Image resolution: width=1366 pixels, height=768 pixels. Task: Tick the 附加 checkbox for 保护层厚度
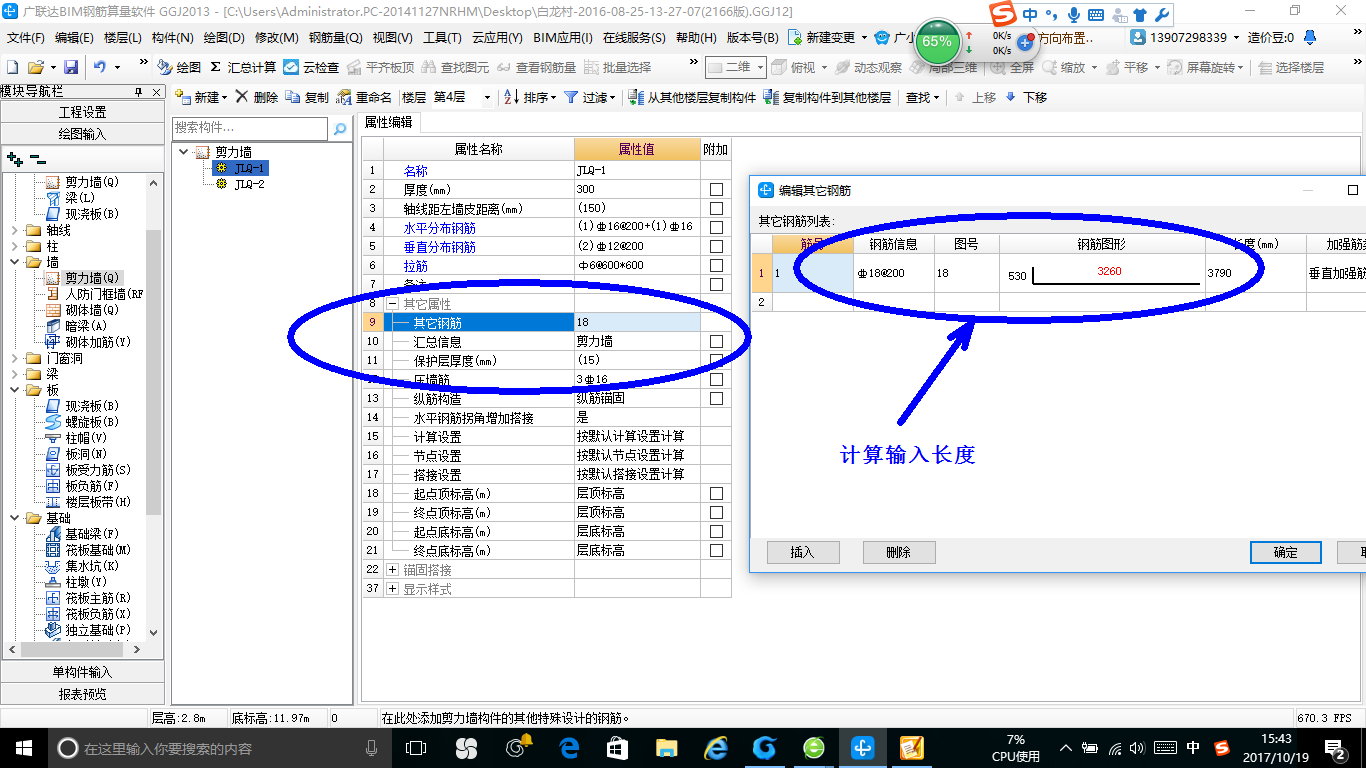pos(716,360)
